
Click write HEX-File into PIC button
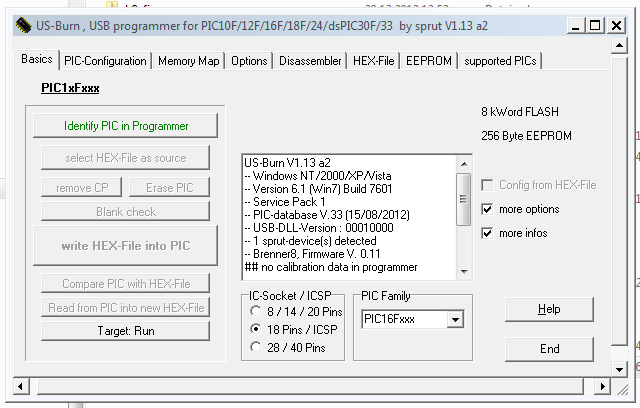126,246
